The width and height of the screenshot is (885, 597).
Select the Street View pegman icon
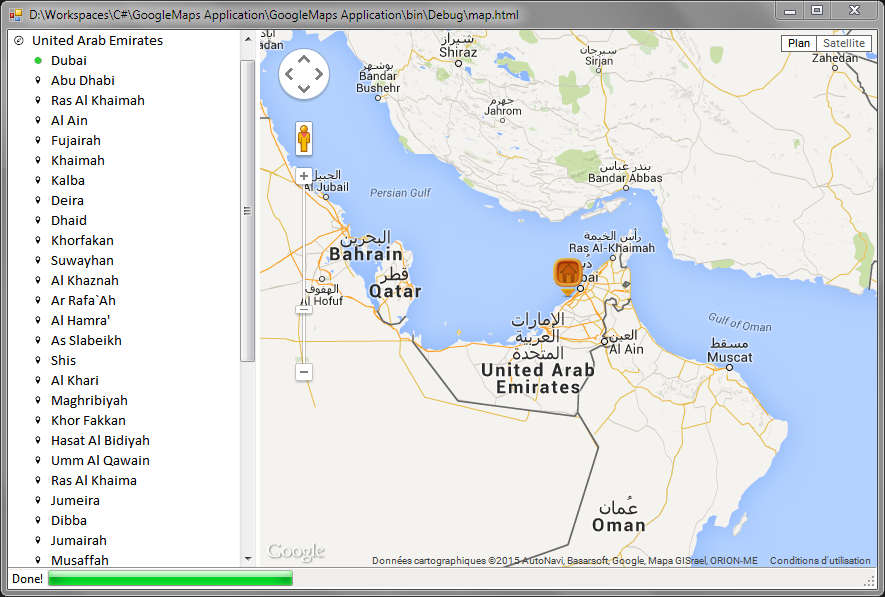(x=304, y=138)
